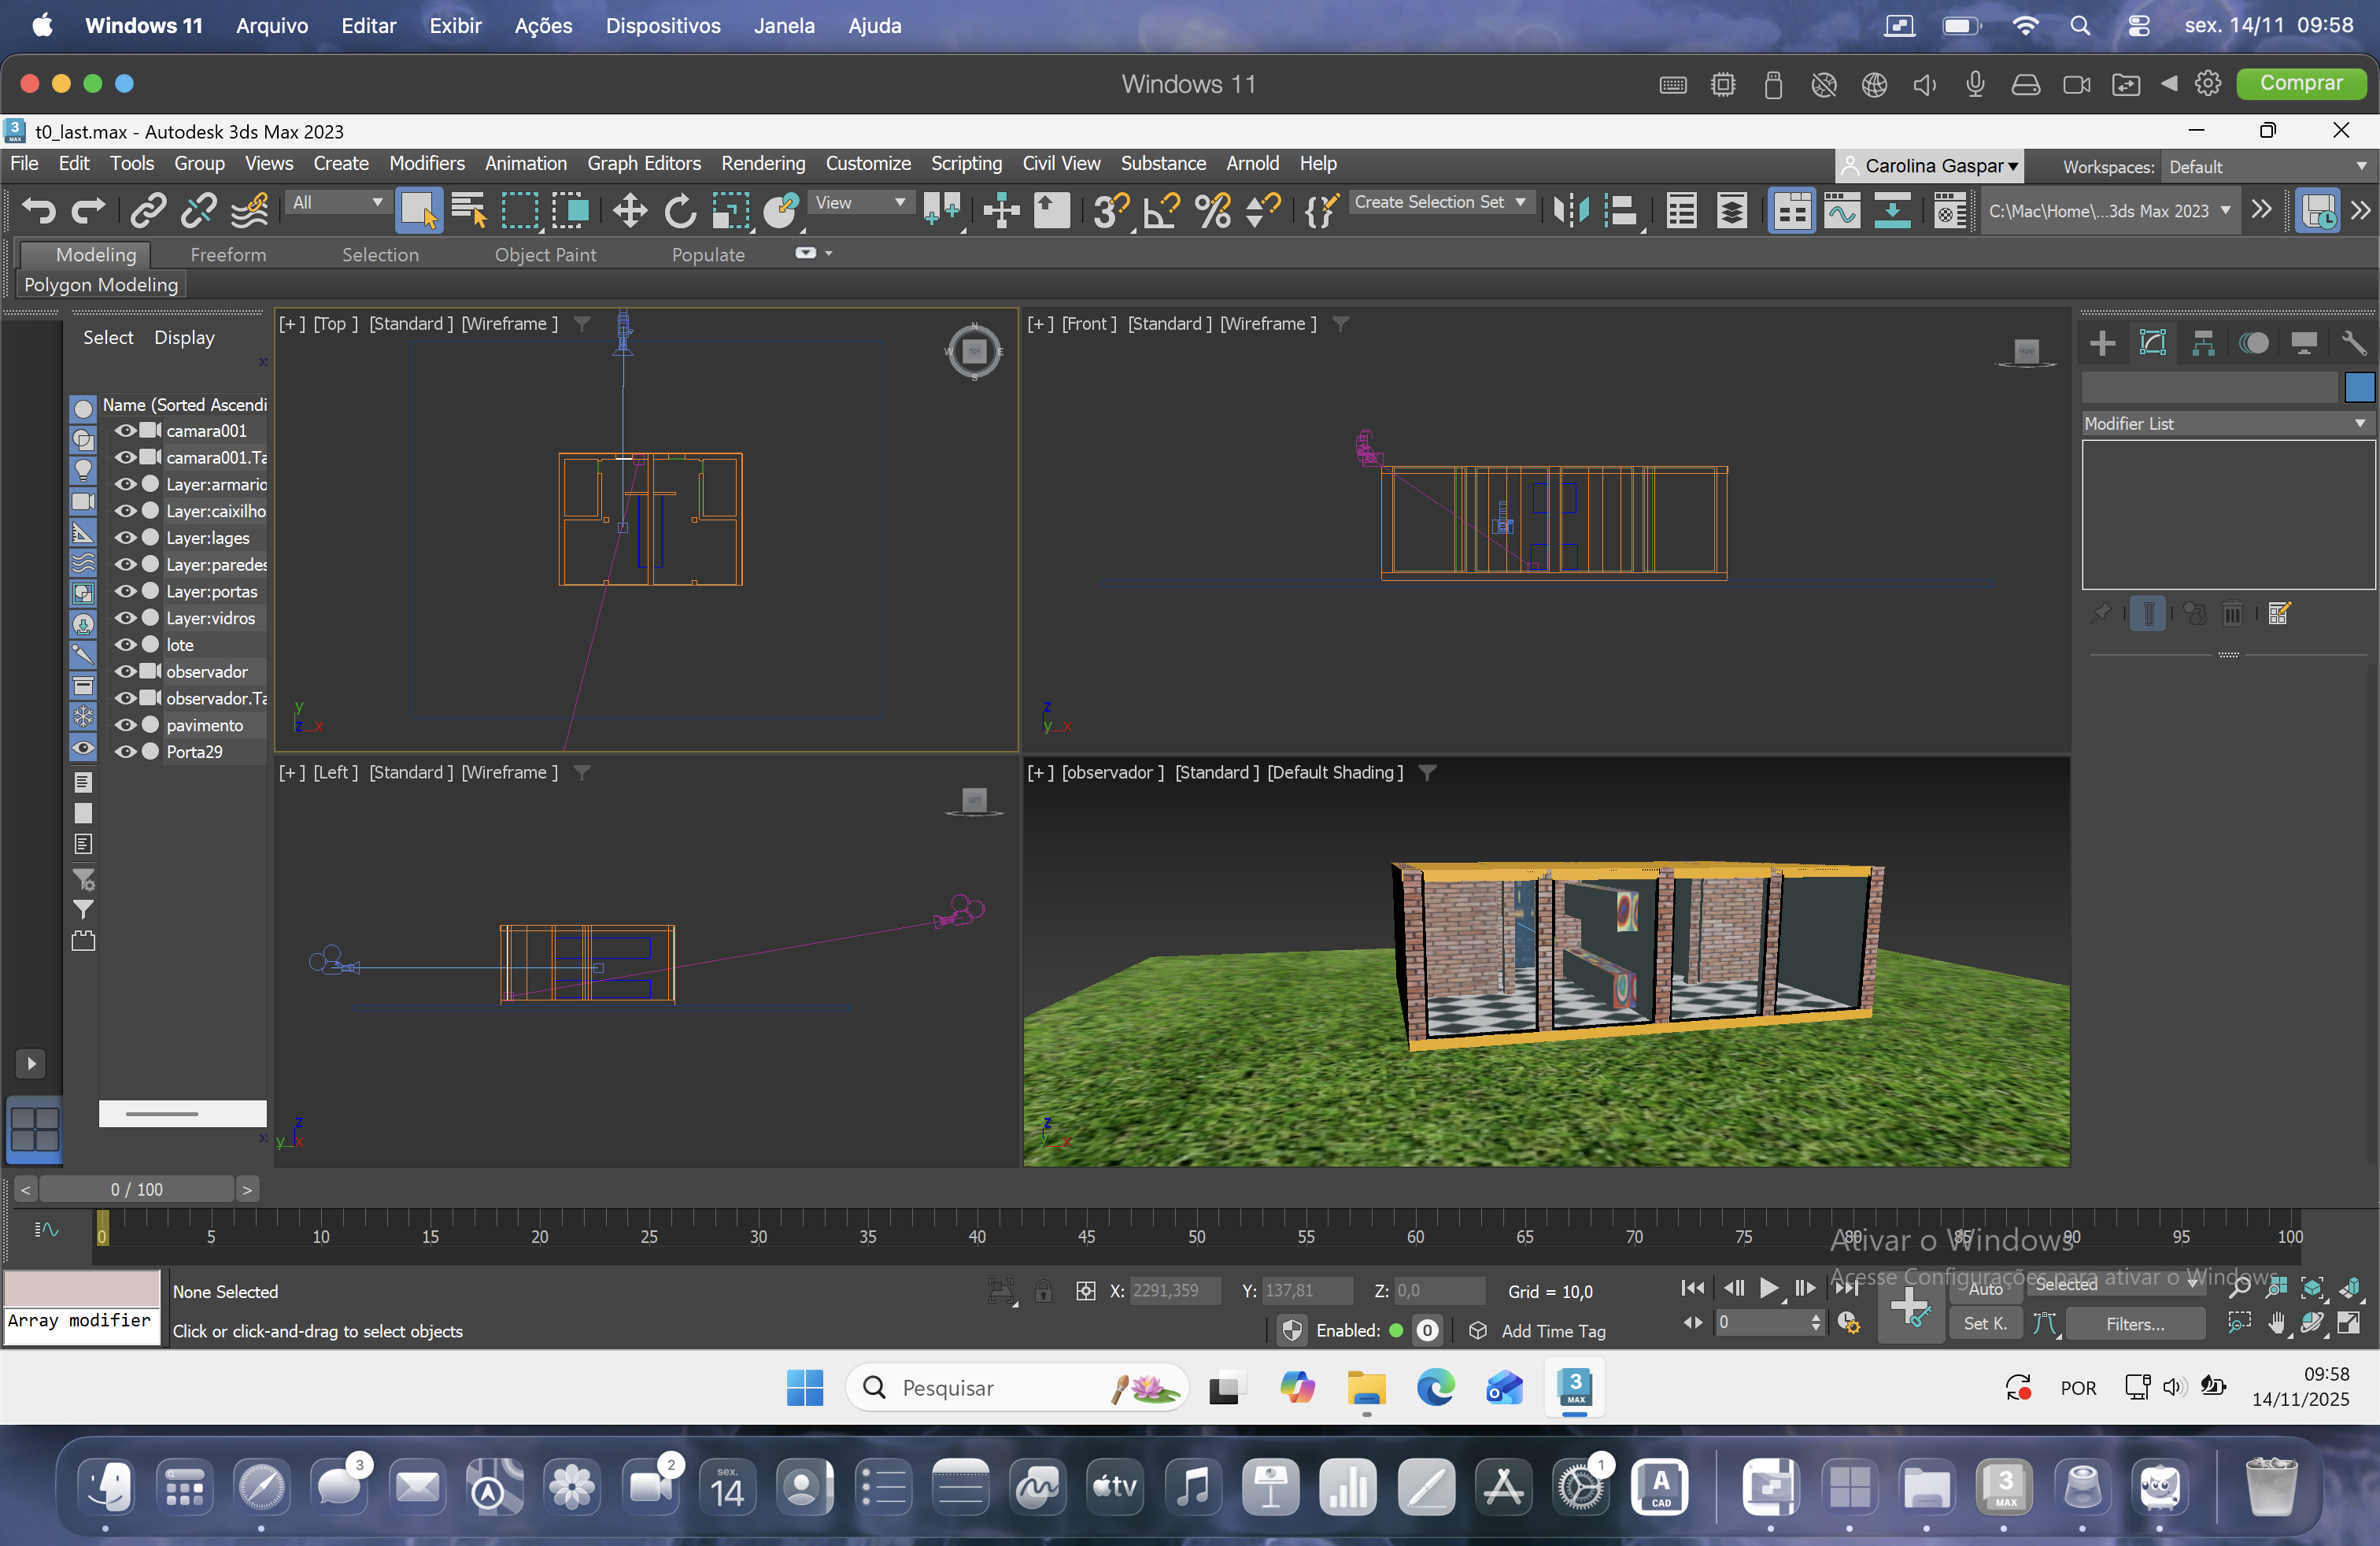
Task: Open the Utilities wrench panel icon
Action: (x=2354, y=343)
